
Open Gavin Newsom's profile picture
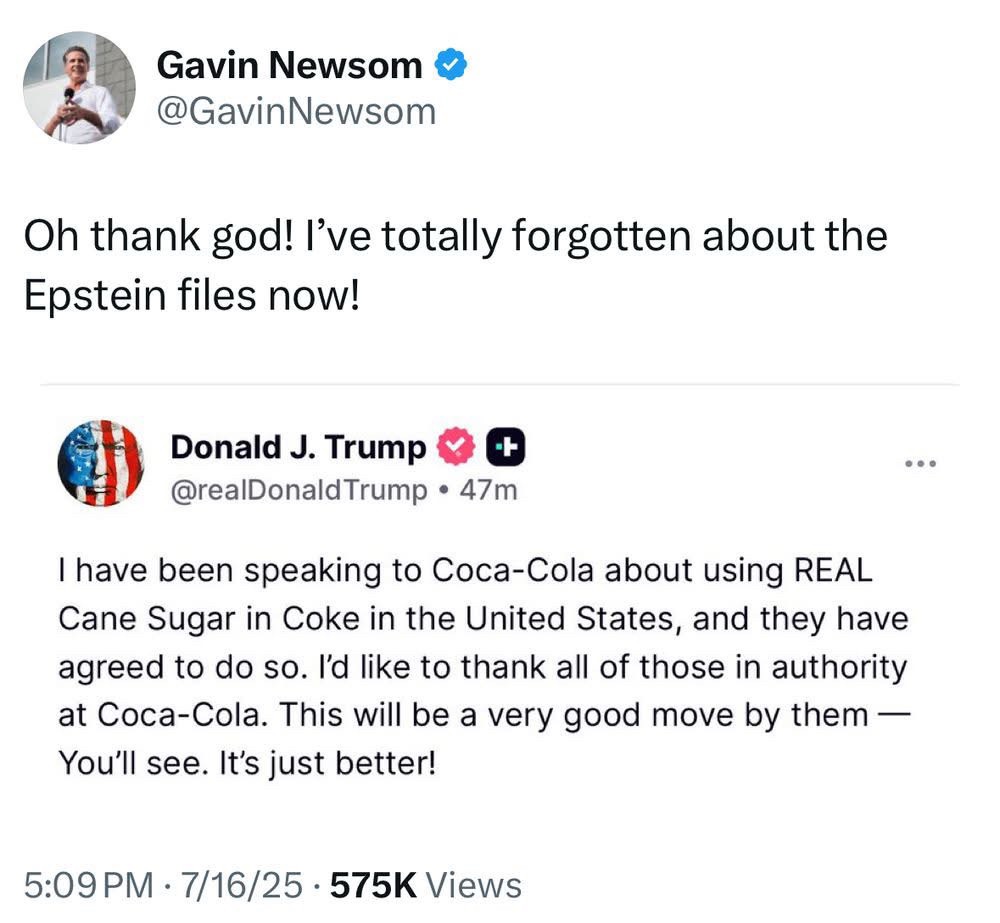pos(79,87)
